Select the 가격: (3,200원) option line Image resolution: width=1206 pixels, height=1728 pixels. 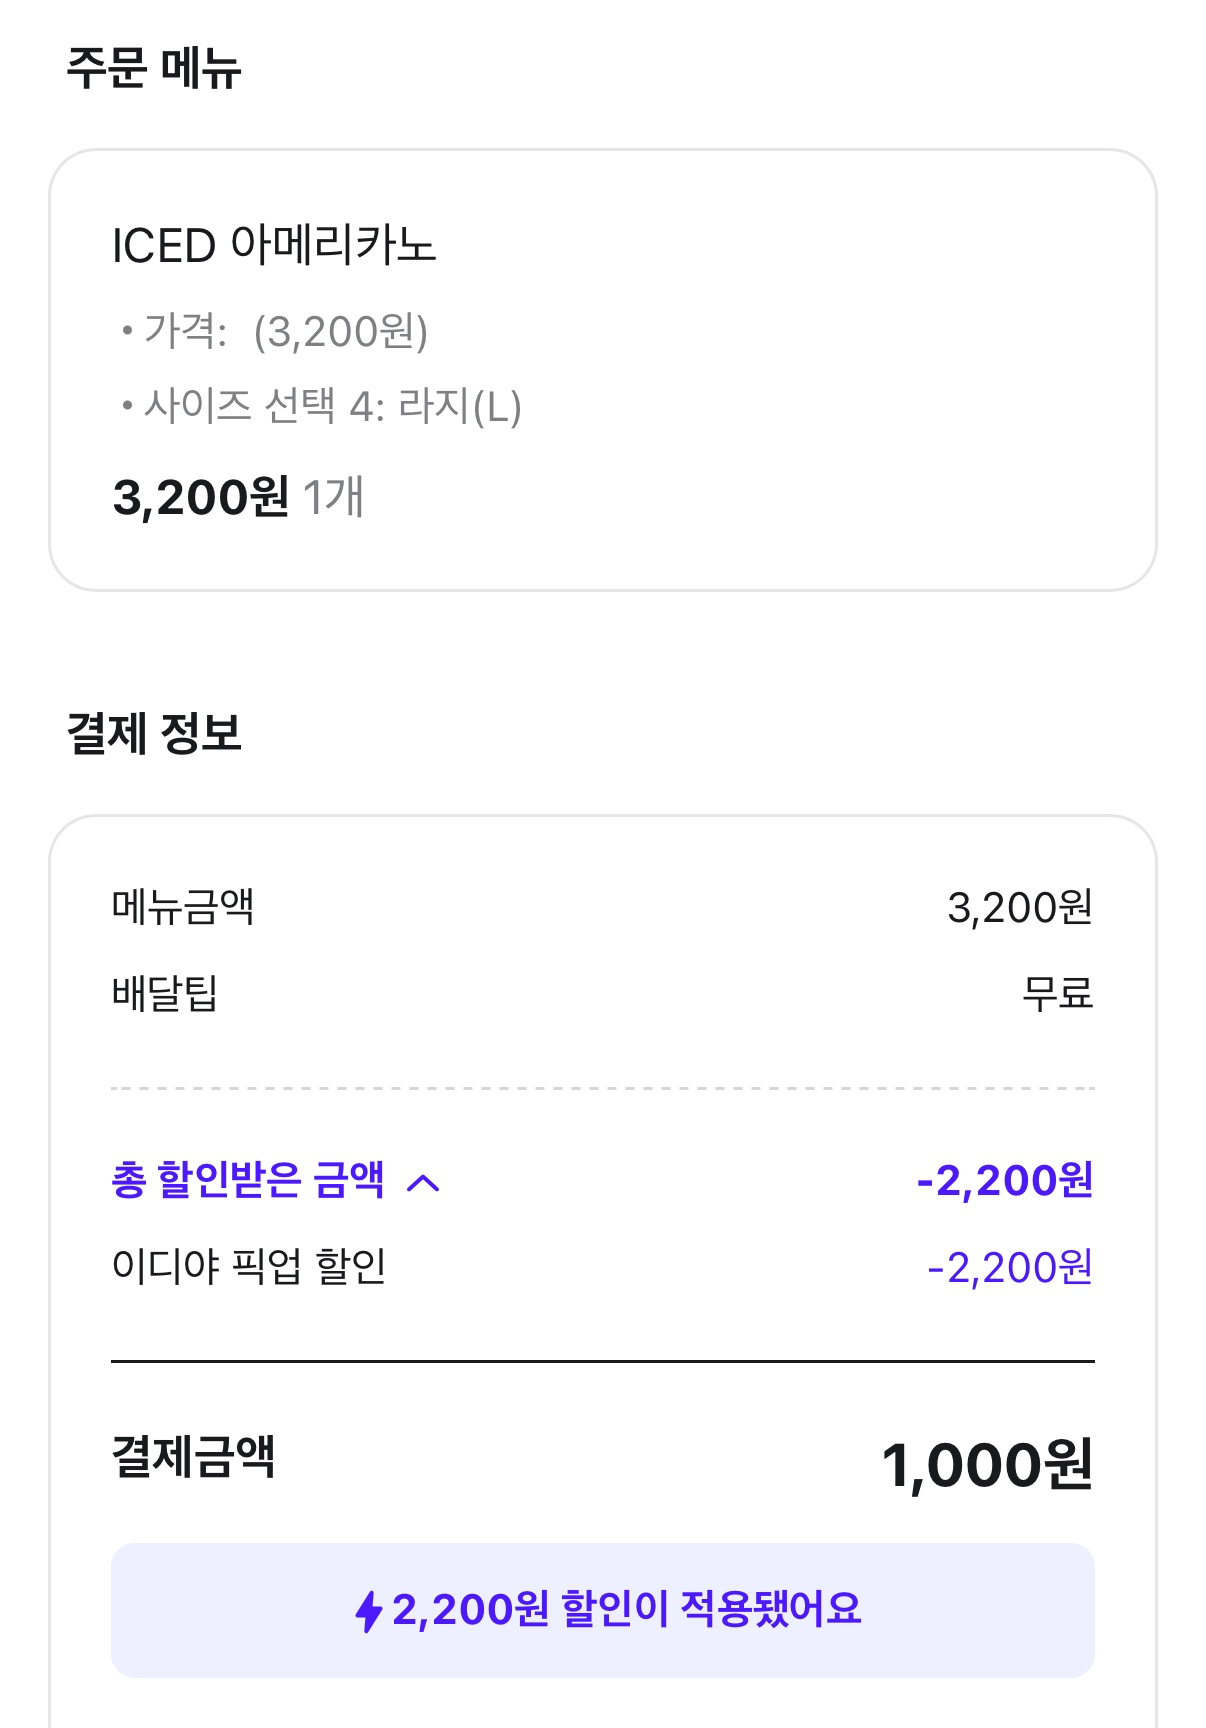pos(285,332)
